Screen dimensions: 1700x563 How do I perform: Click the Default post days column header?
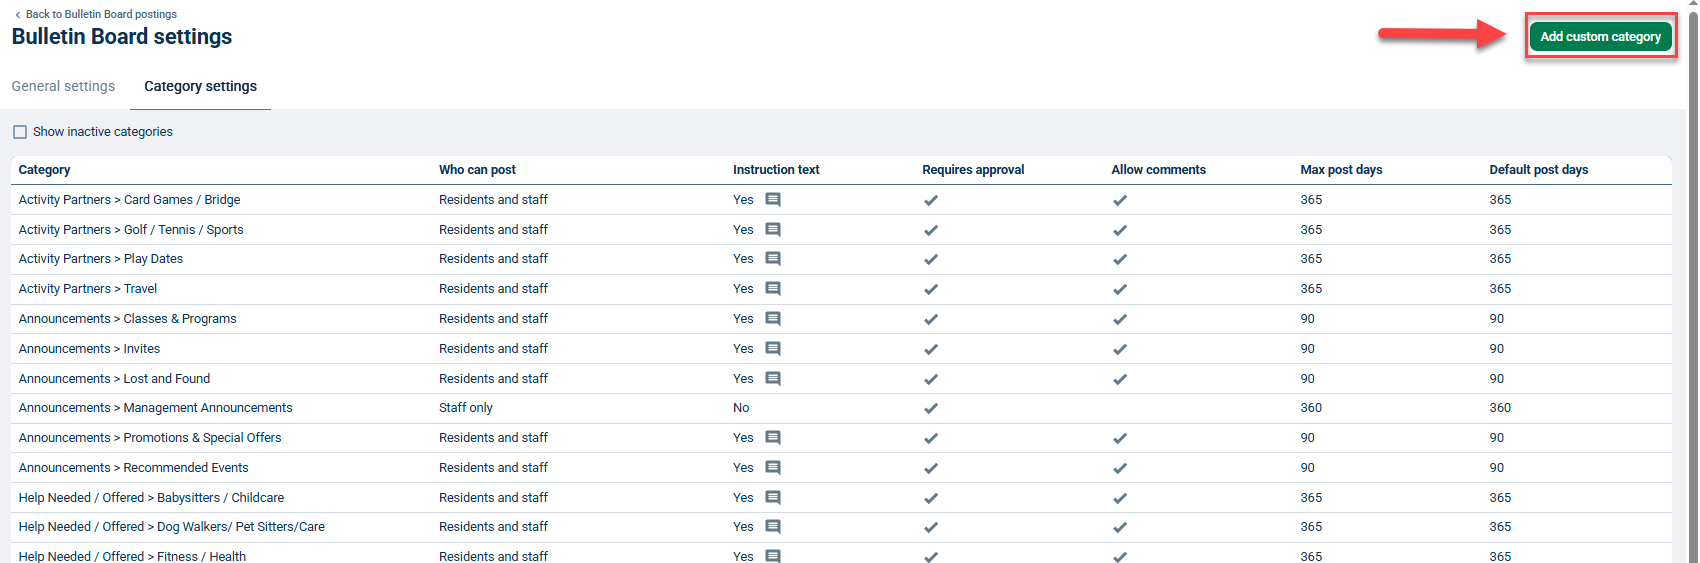pos(1538,170)
